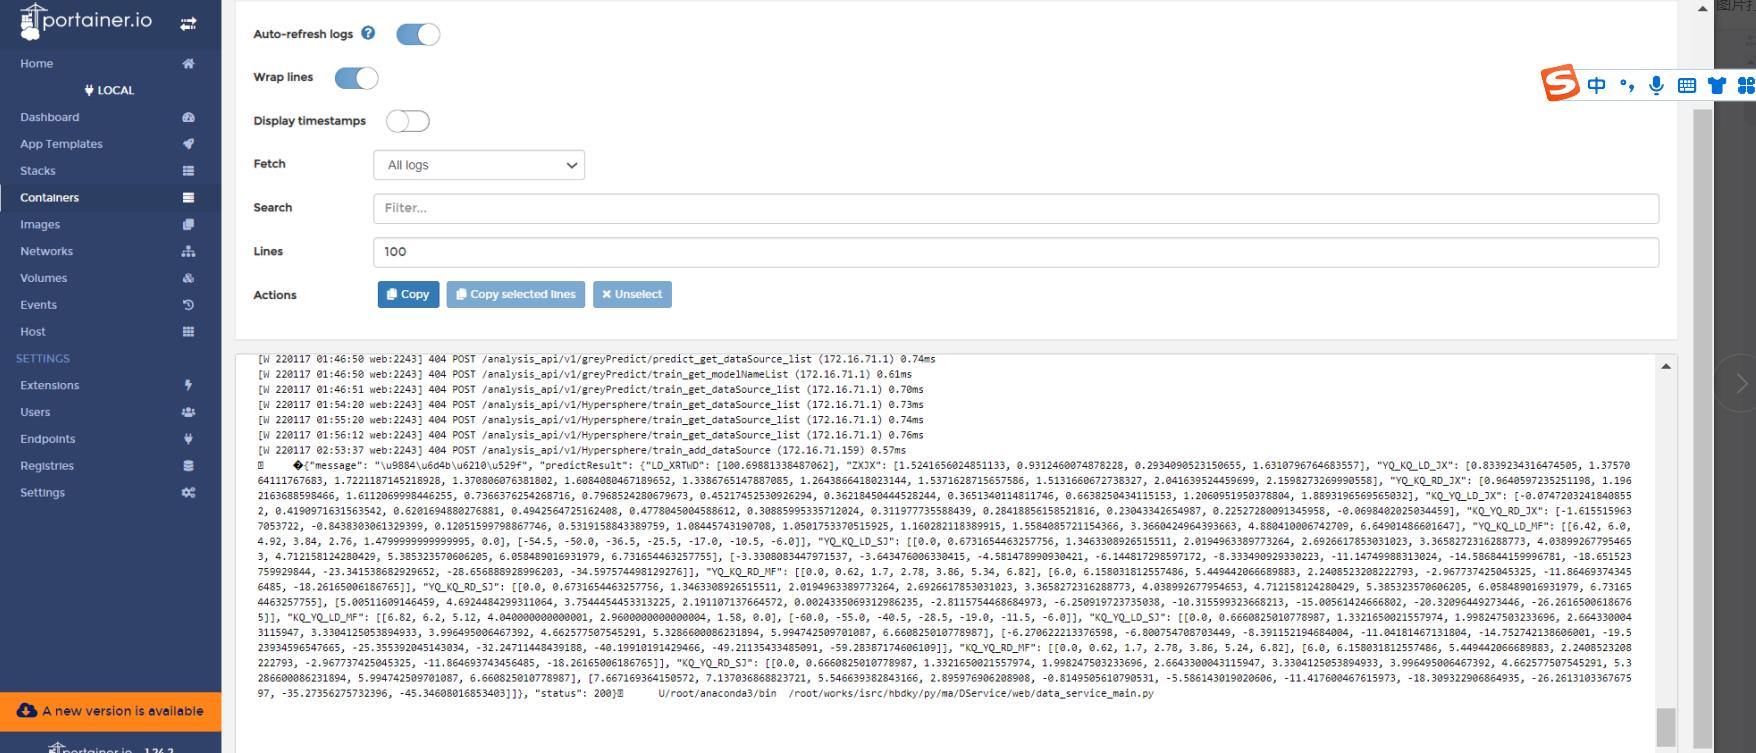This screenshot has height=753, width=1756.
Task: Click 'A new version is available' banner
Action: click(111, 711)
